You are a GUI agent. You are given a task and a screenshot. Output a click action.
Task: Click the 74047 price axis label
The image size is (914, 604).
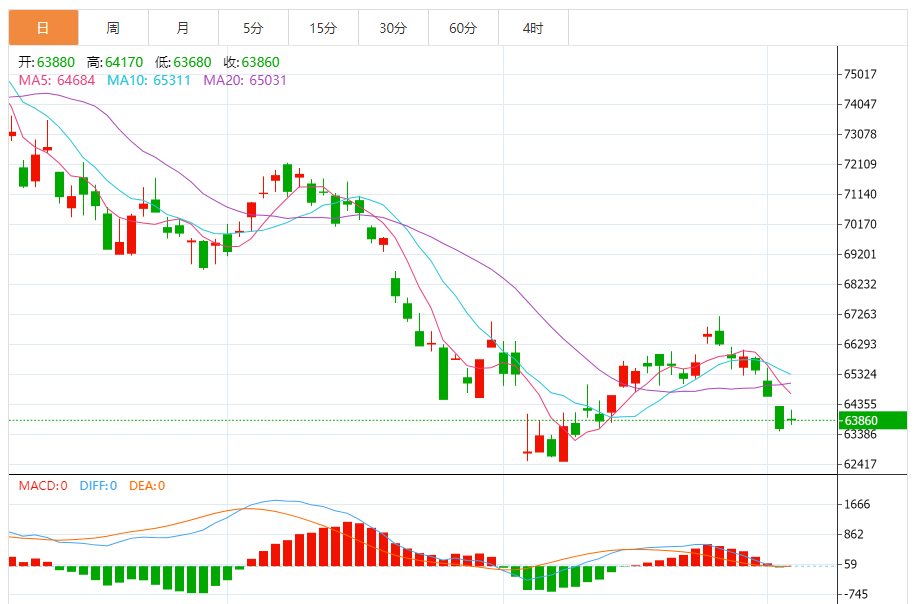click(x=860, y=104)
